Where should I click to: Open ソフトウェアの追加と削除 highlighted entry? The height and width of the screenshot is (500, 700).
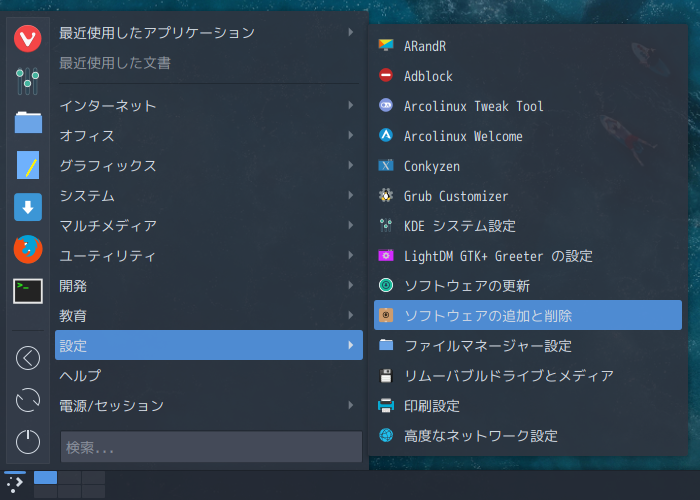pyautogui.click(x=528, y=315)
